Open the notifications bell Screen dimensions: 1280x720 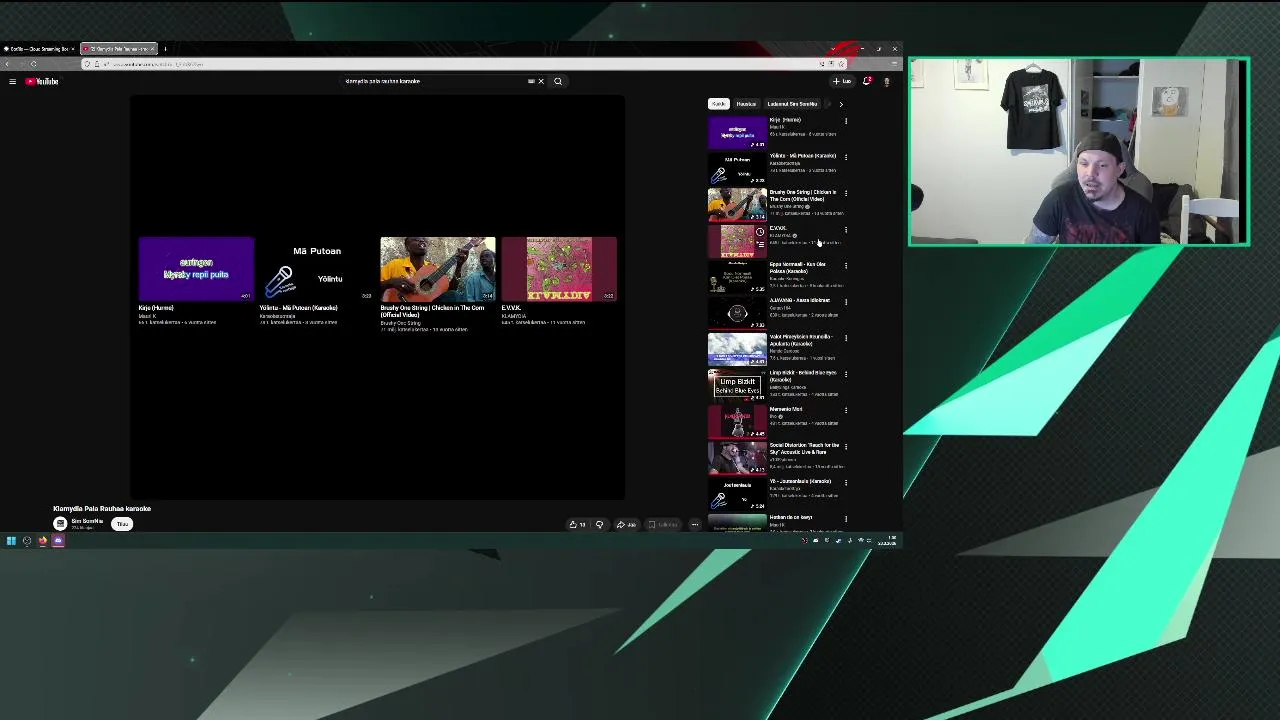point(867,81)
